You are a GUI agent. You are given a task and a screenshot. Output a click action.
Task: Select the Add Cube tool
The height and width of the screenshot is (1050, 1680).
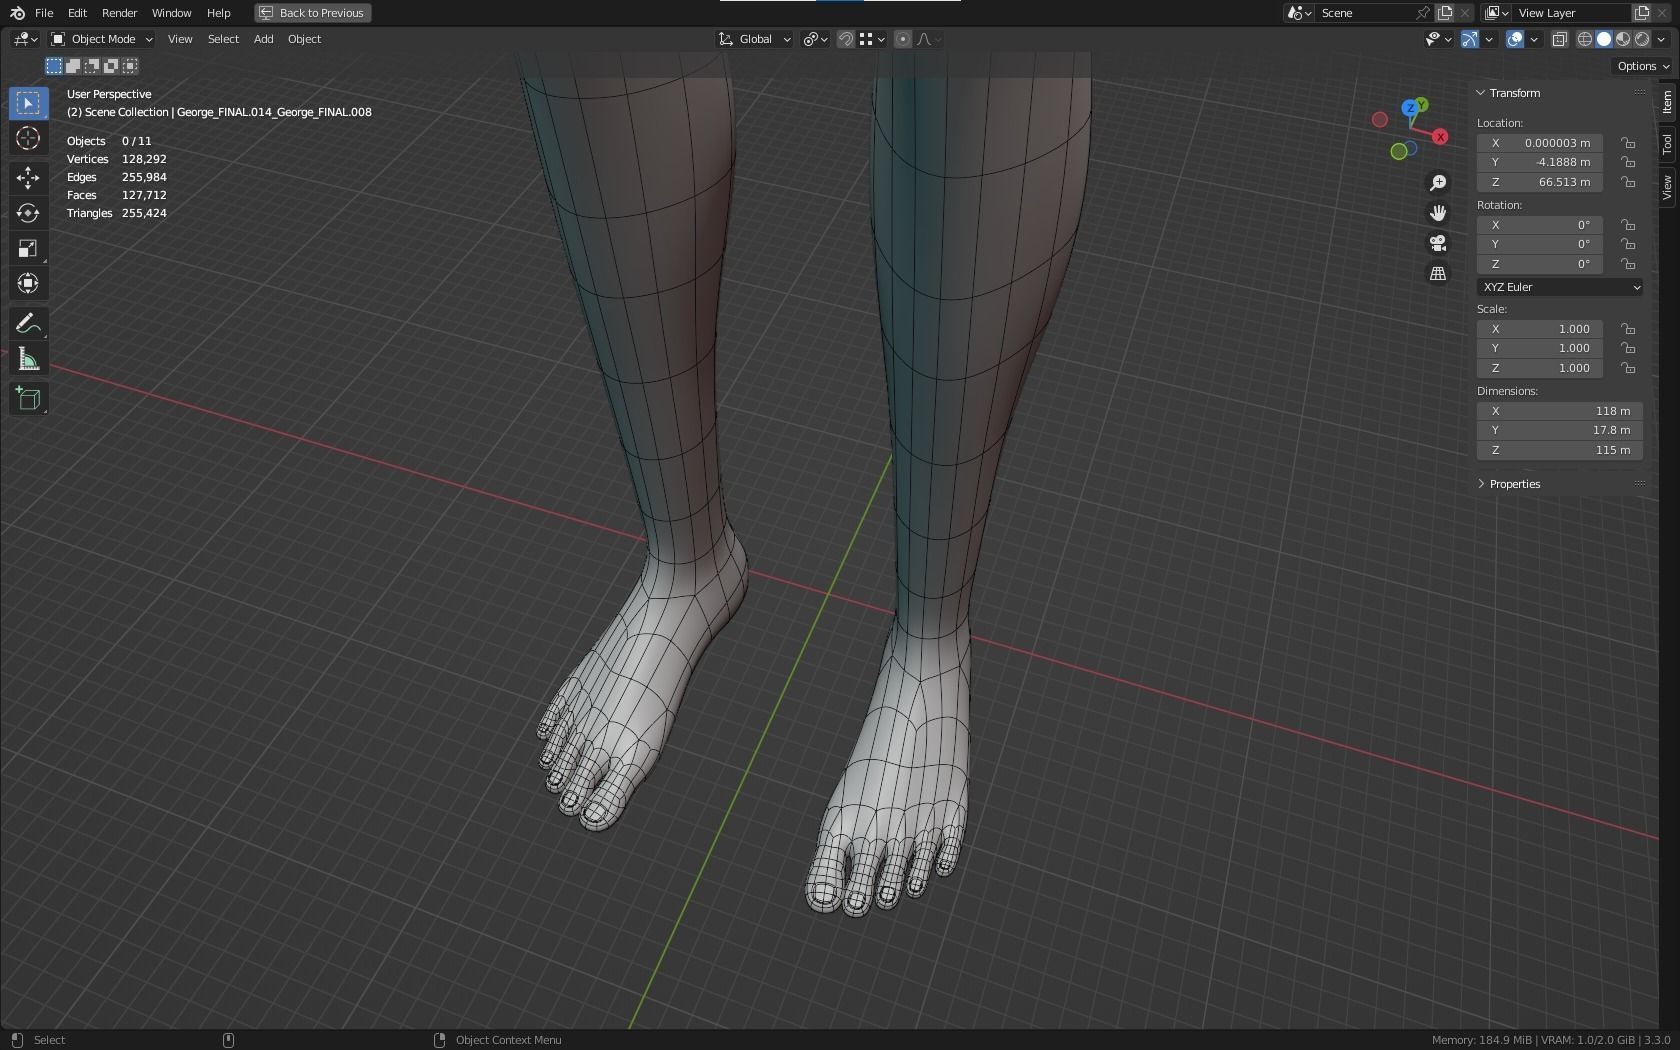28,399
